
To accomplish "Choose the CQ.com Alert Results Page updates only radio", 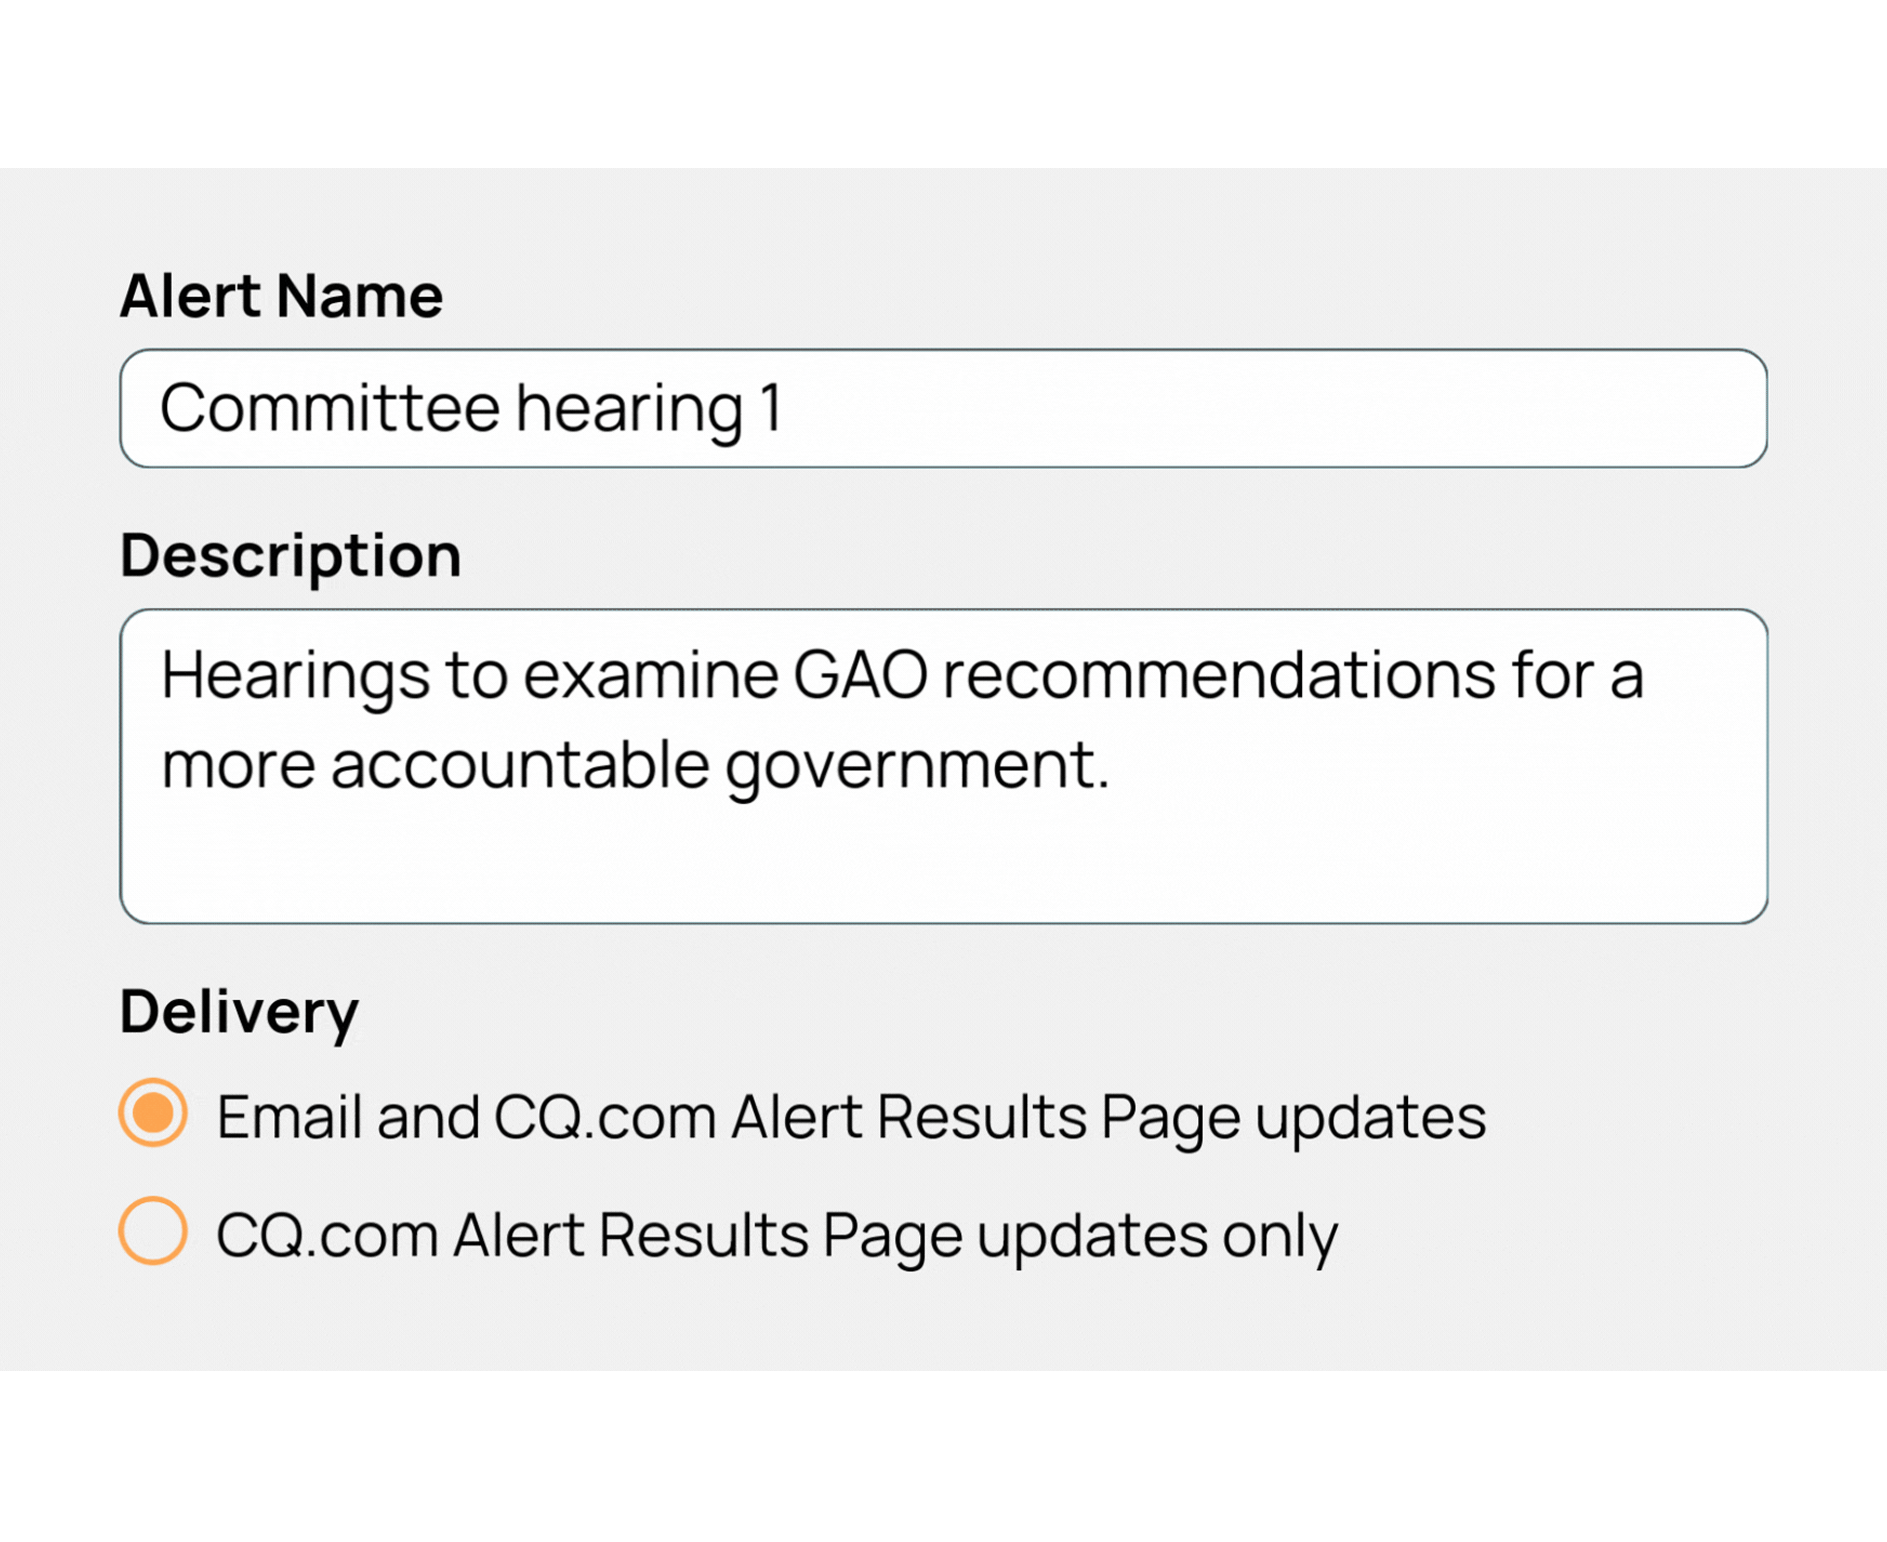I will (x=153, y=1231).
